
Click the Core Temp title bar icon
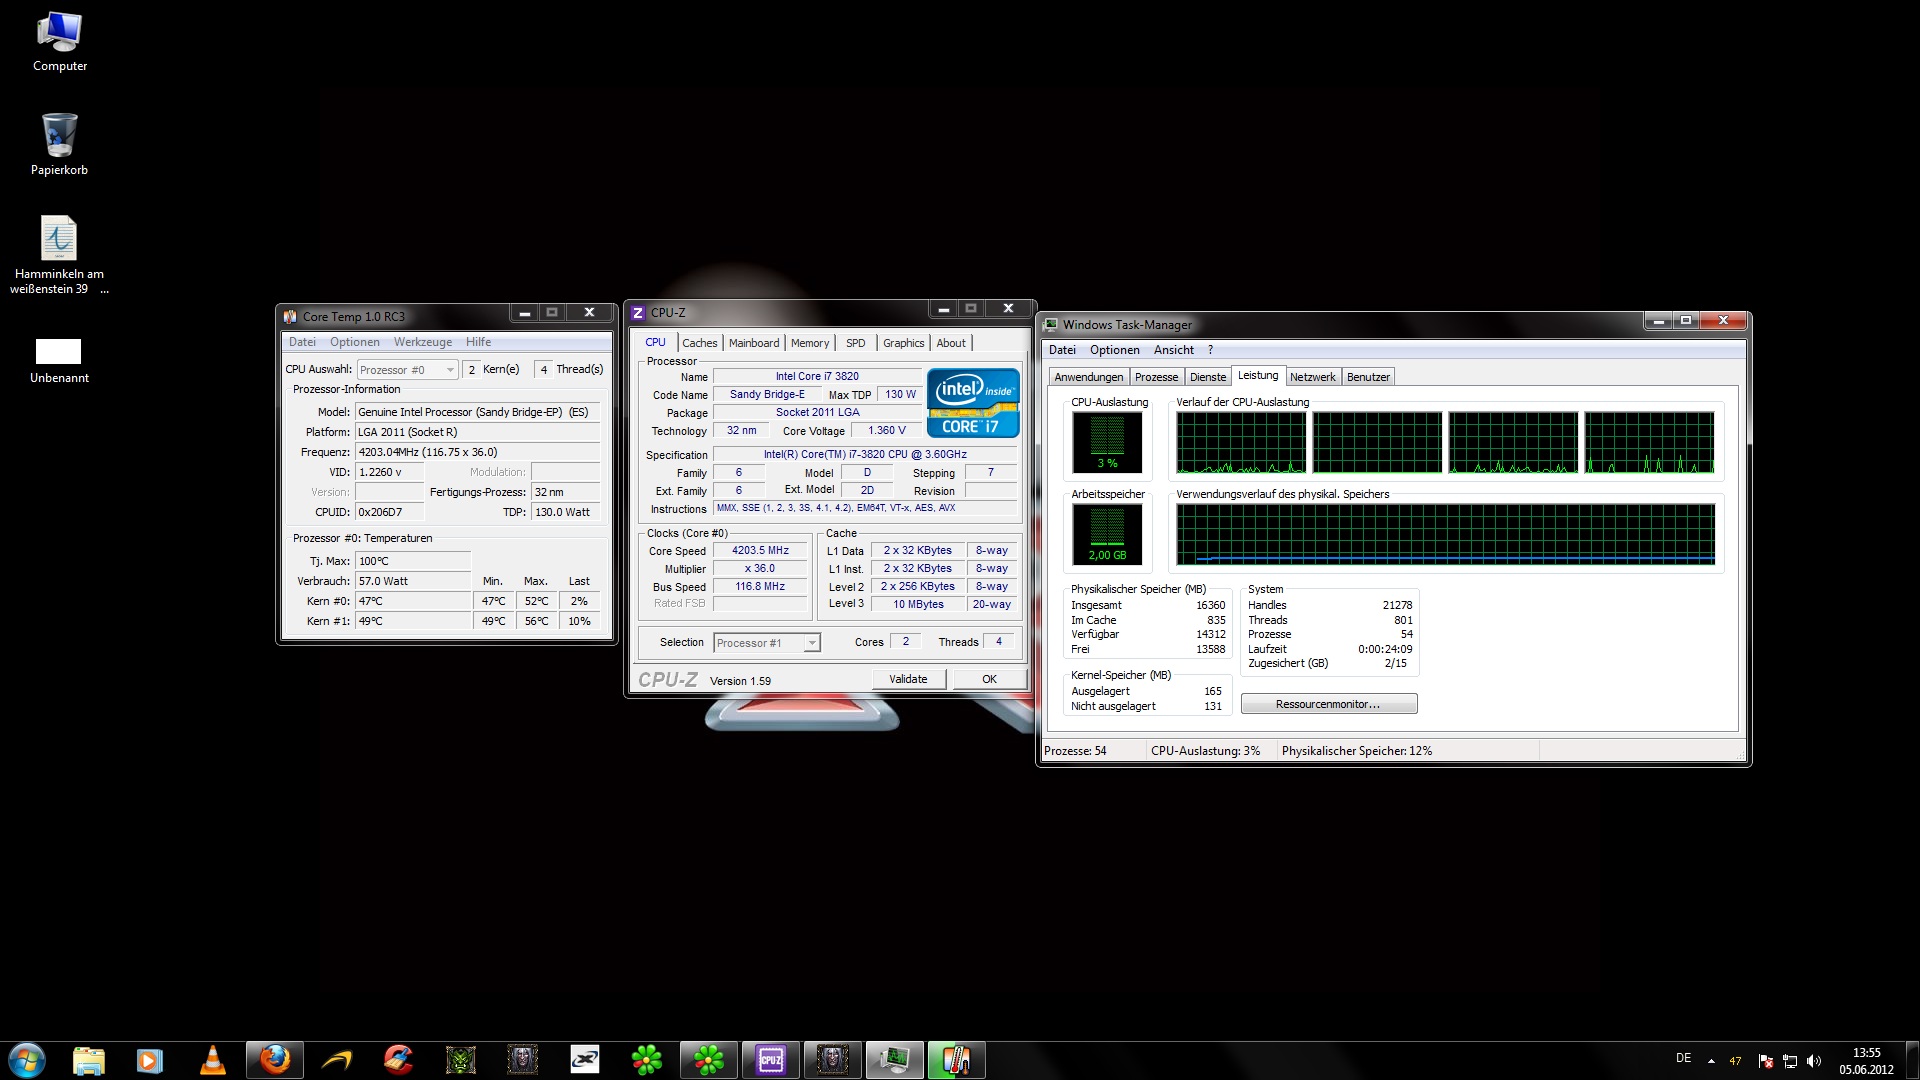[x=290, y=317]
